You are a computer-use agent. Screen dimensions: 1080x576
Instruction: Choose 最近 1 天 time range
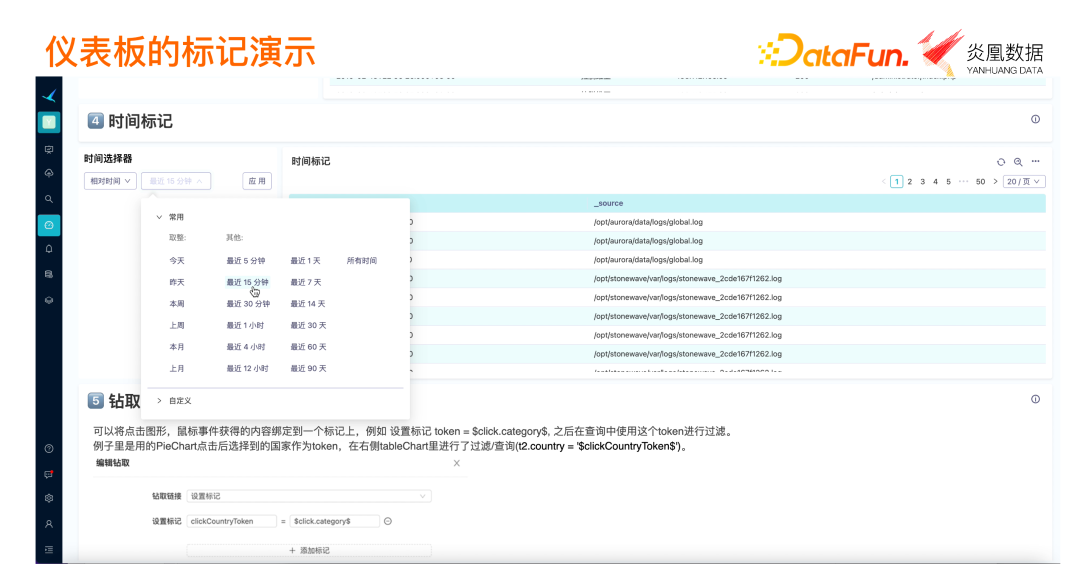pyautogui.click(x=305, y=261)
